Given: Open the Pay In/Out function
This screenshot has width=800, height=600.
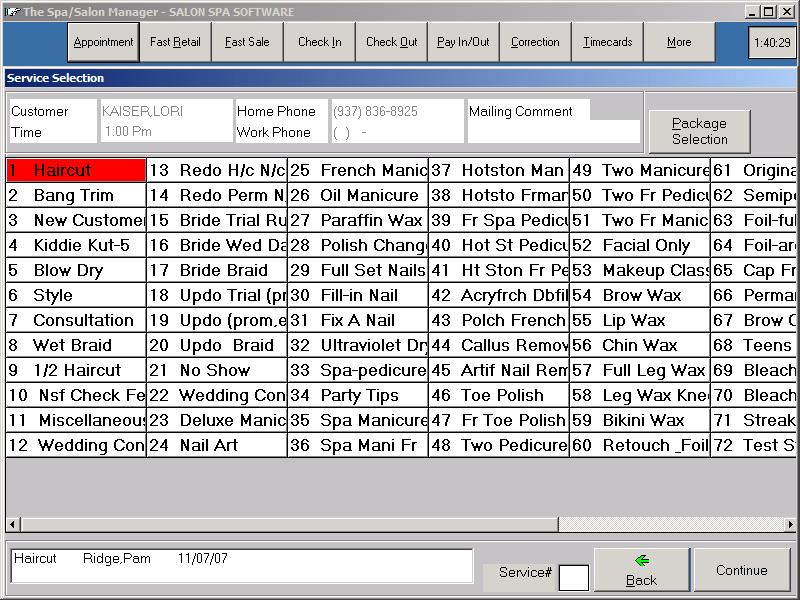Looking at the screenshot, I should [463, 43].
